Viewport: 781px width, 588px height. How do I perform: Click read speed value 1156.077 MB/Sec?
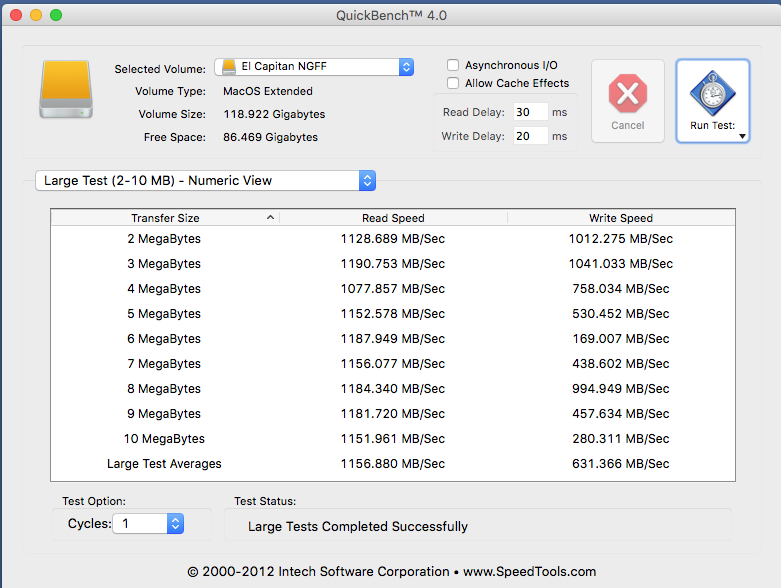click(x=392, y=364)
